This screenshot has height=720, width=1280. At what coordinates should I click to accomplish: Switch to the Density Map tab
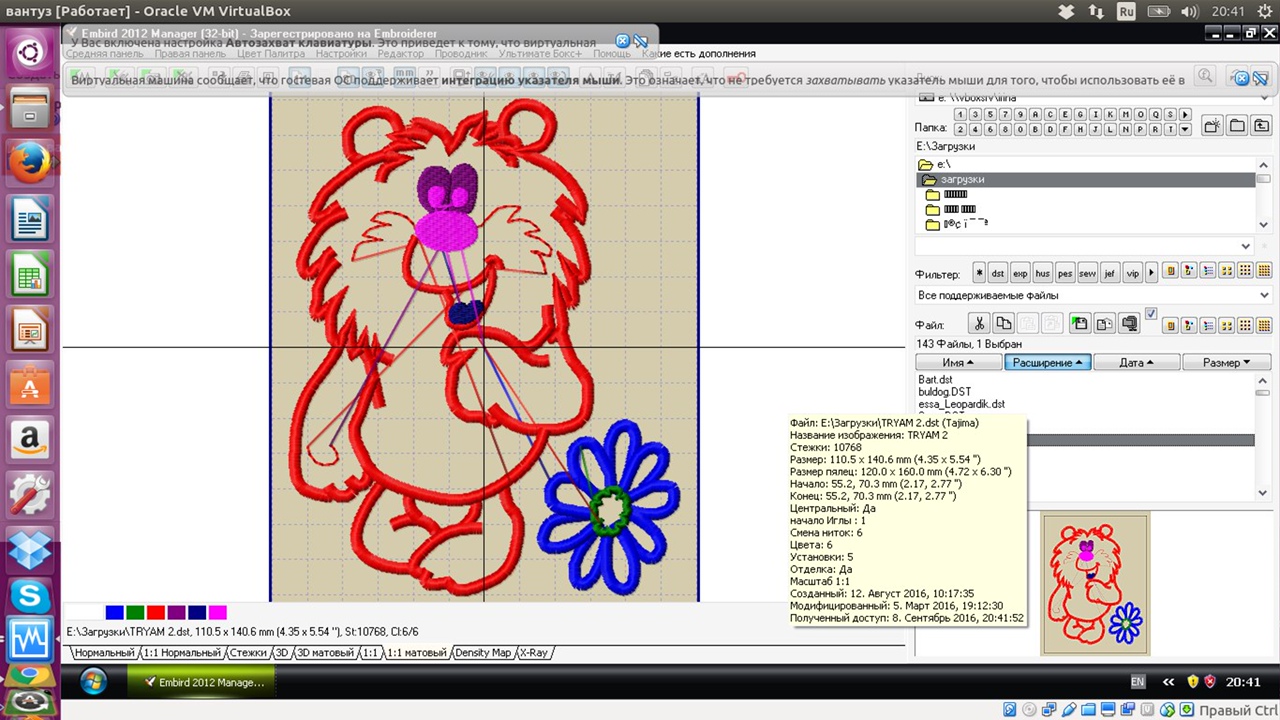(483, 653)
